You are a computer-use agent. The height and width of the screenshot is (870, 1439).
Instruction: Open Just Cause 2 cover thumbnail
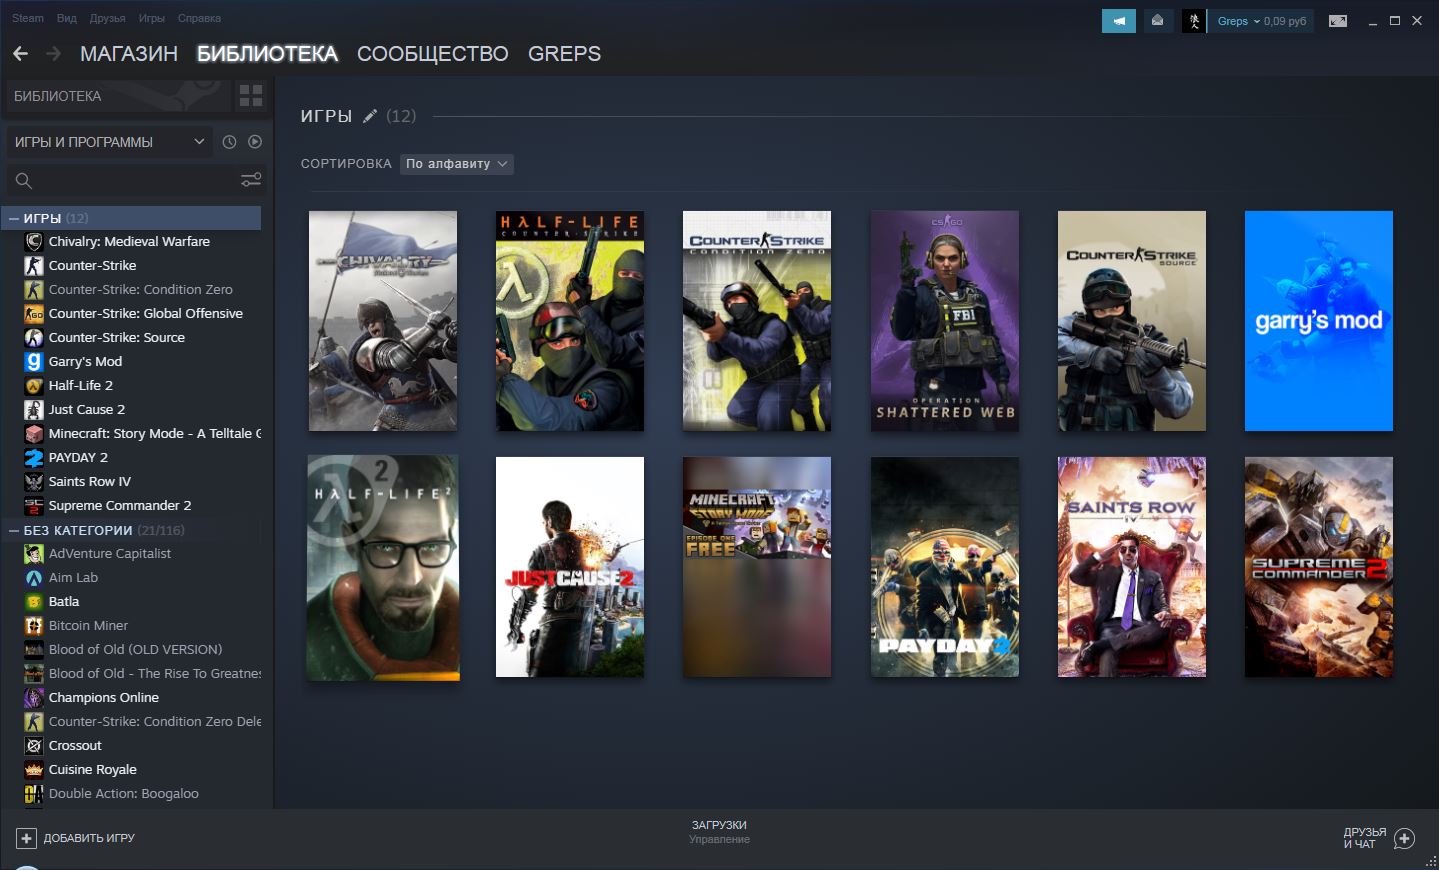[570, 567]
